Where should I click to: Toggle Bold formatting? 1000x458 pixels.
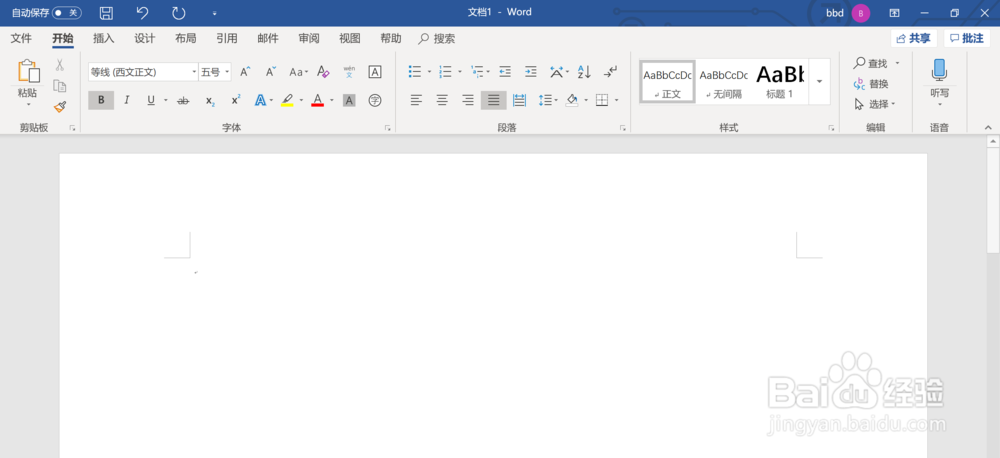point(101,100)
